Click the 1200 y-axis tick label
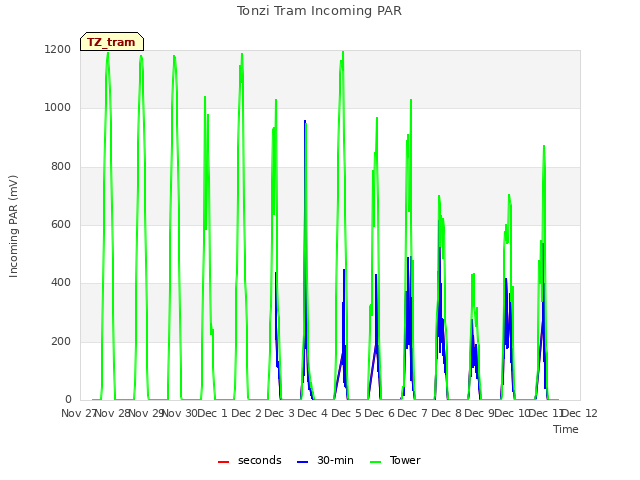 (58, 50)
